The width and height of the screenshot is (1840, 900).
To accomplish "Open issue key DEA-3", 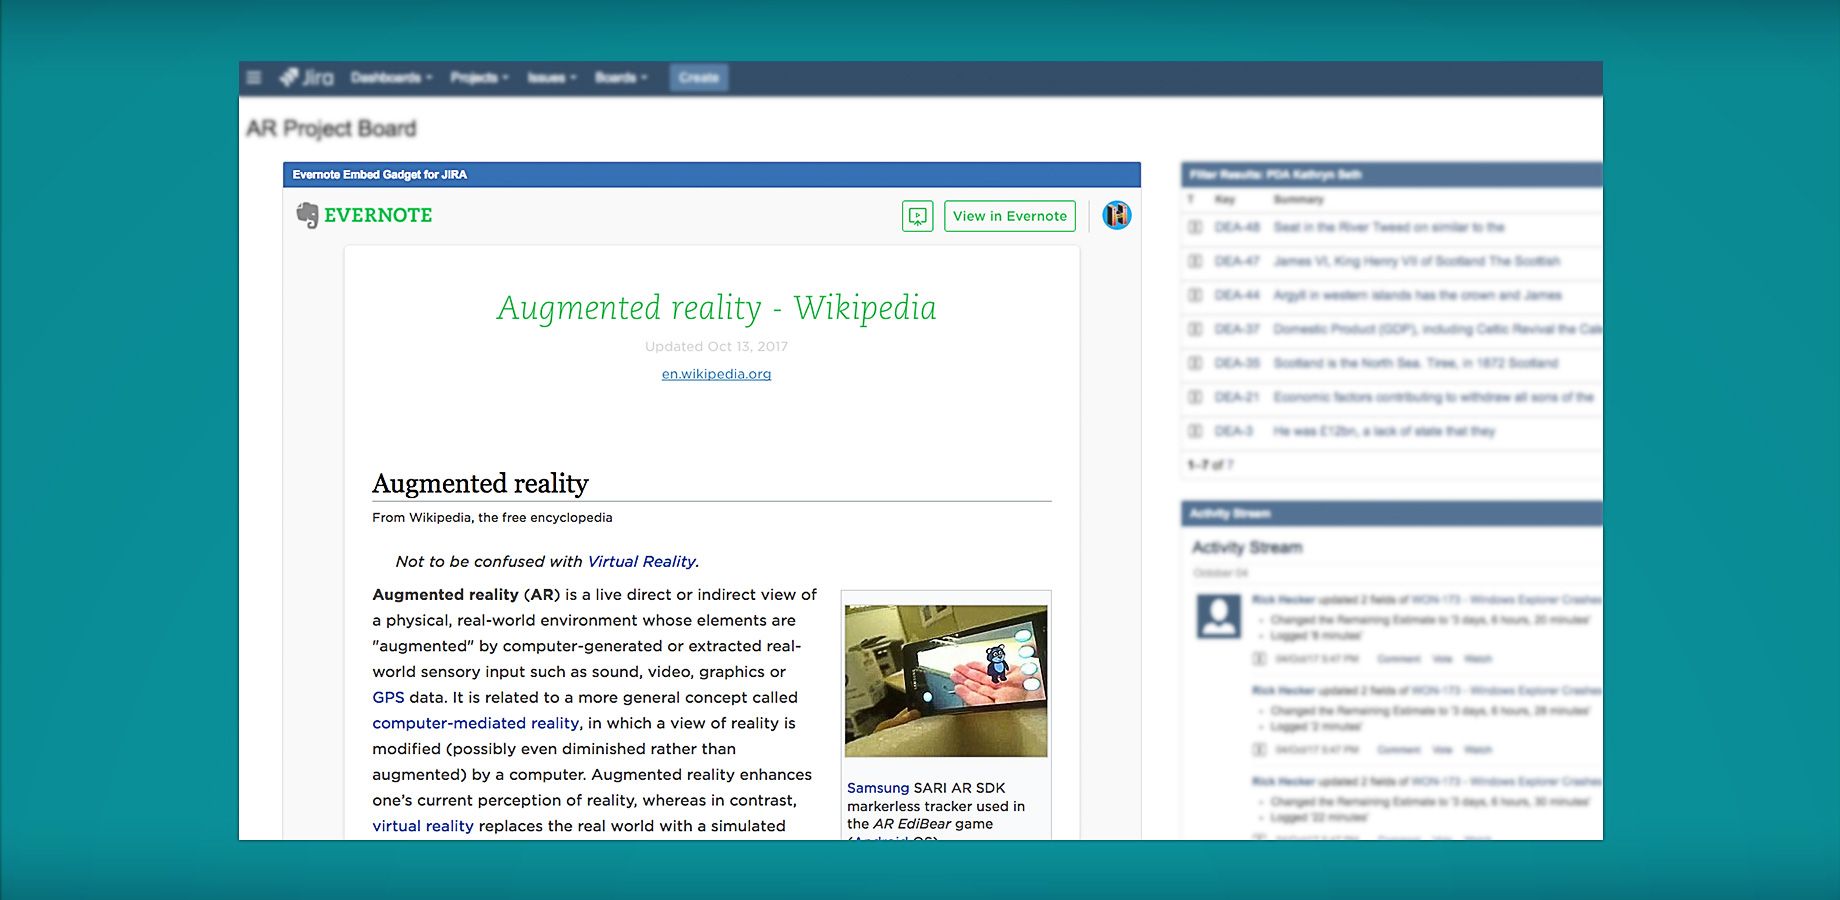I will 1233,431.
